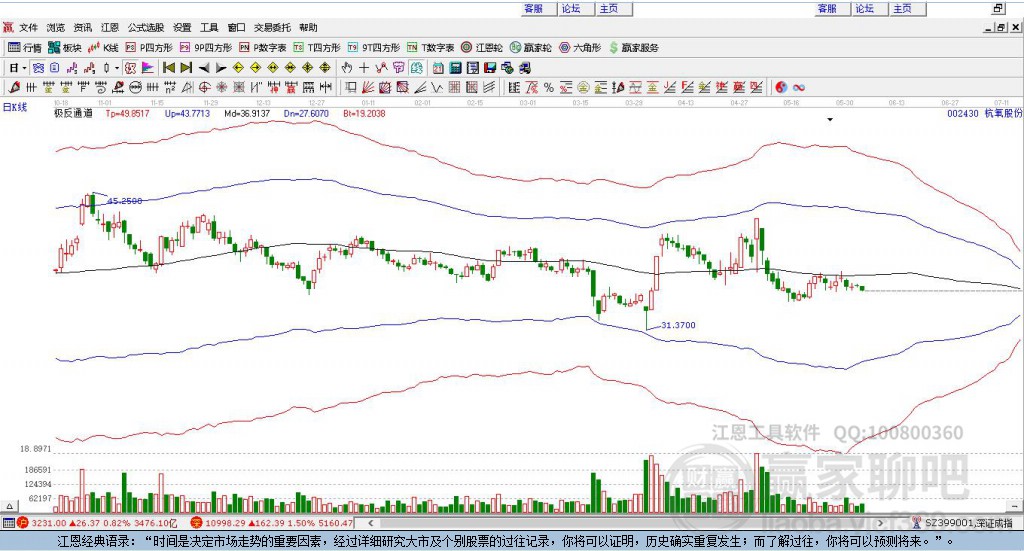This screenshot has width=1024, height=551.
Task: Toggle the 权 adjustment icon
Action: (130, 68)
